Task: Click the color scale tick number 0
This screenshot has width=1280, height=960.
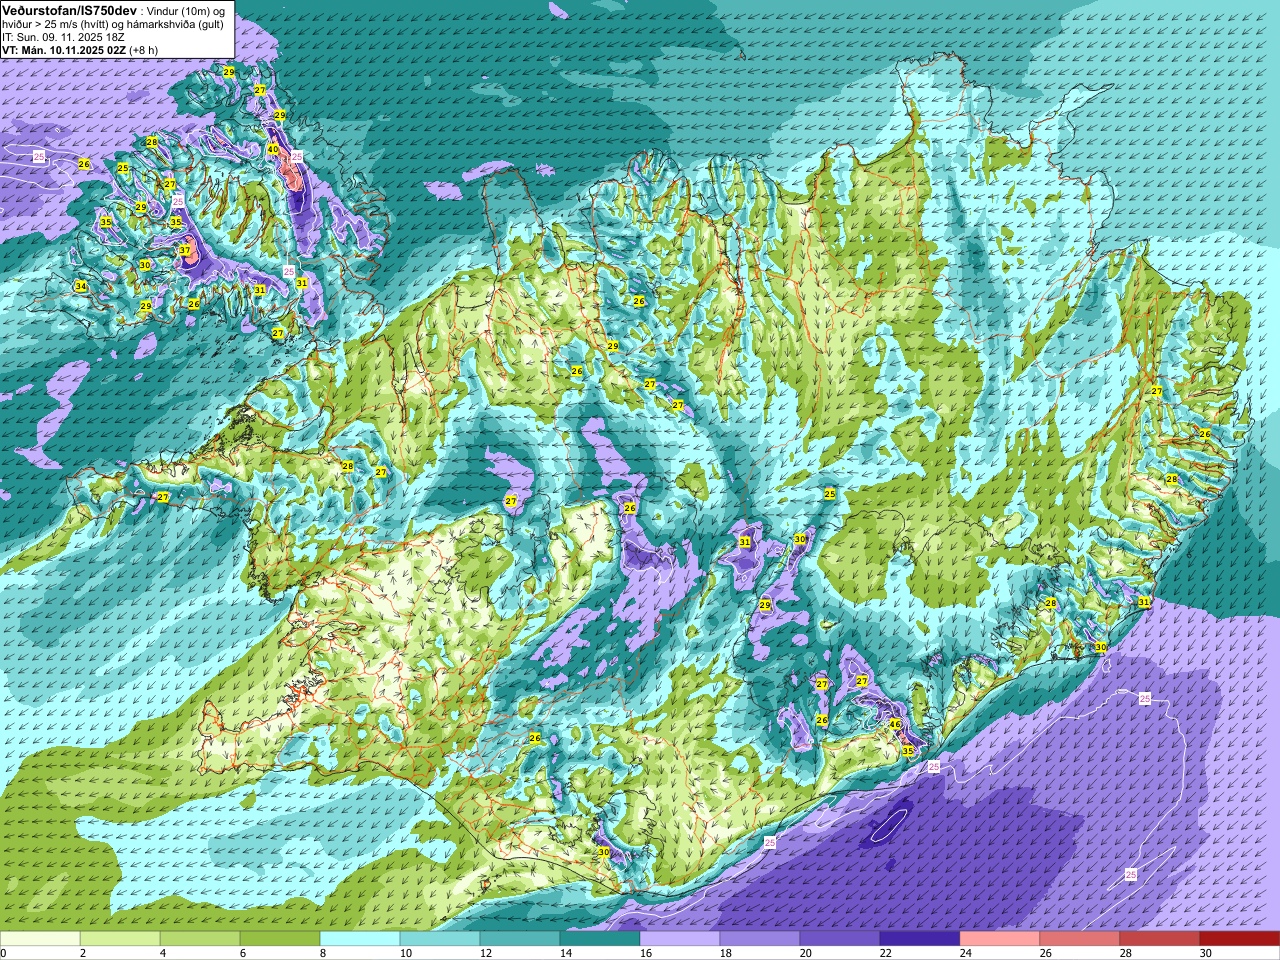Action: point(4,953)
